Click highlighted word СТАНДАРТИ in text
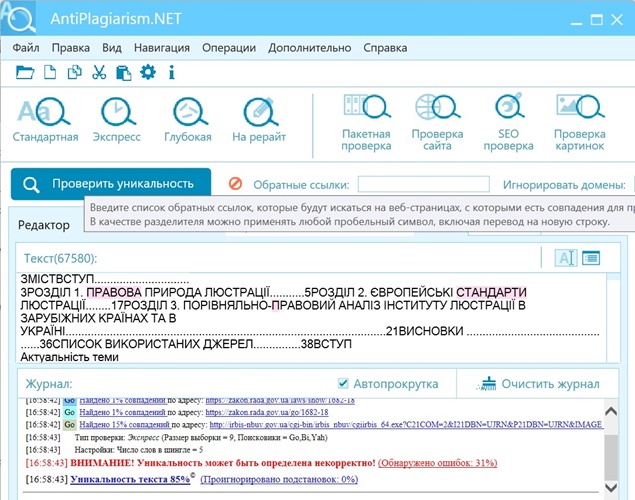 (x=491, y=292)
